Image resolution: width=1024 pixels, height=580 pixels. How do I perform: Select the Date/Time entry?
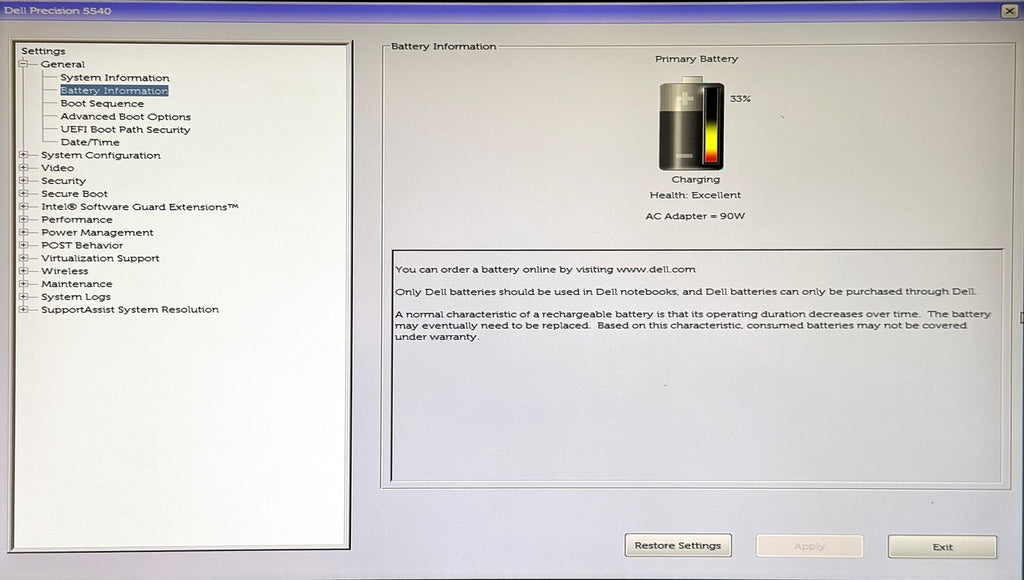point(90,142)
